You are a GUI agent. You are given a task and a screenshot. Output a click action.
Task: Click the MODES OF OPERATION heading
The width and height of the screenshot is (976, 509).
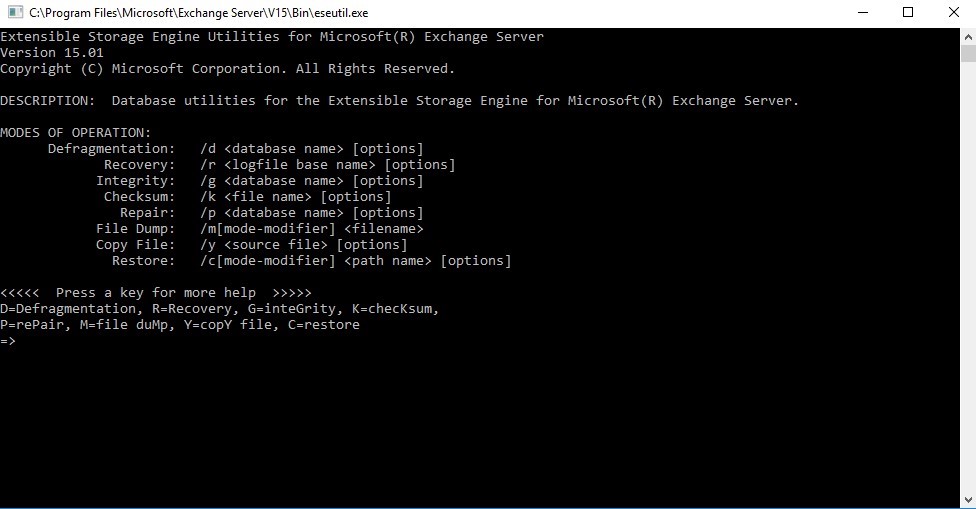76,133
